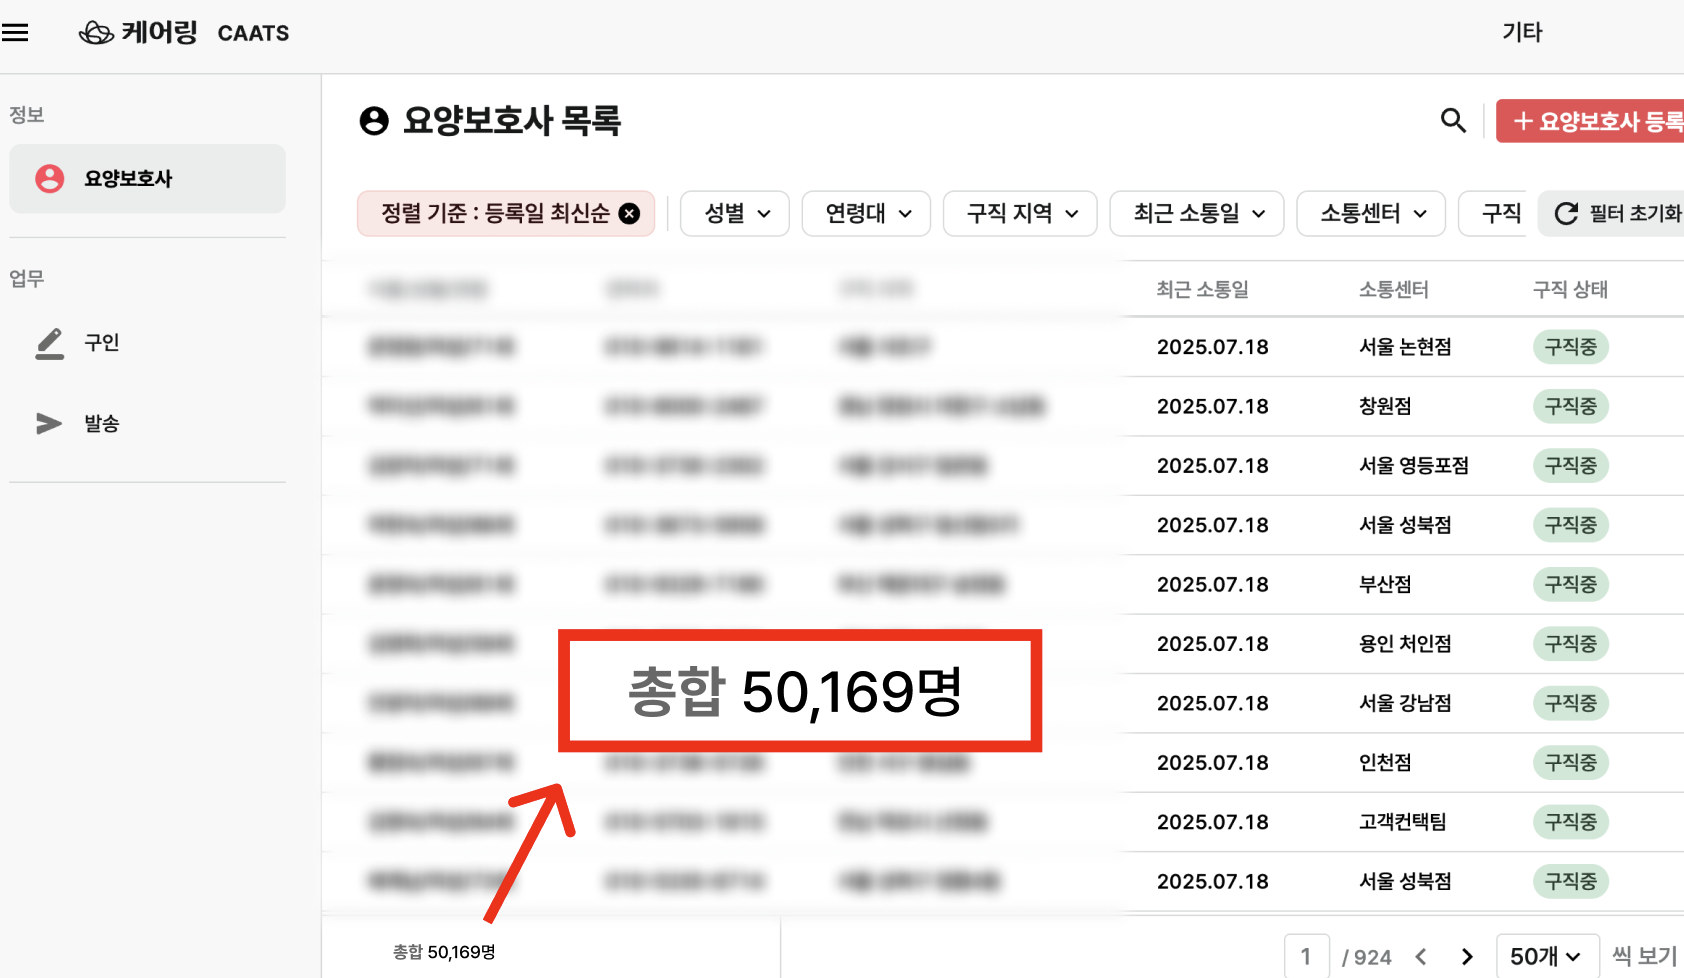This screenshot has height=978, width=1684.
Task: Click 창원점 cell
Action: pyautogui.click(x=1385, y=406)
